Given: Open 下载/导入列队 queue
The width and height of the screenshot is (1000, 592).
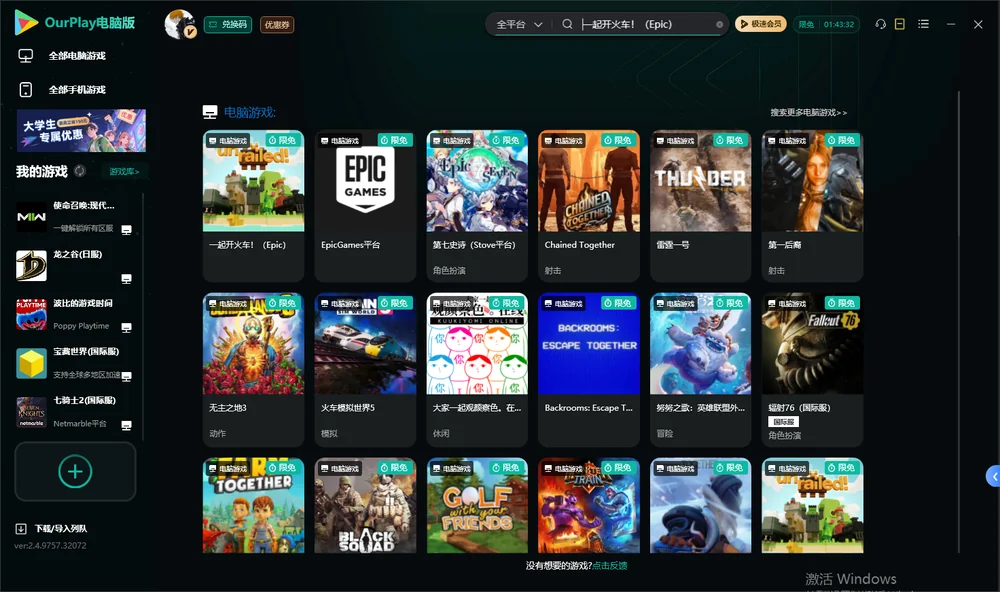Looking at the screenshot, I should pos(61,529).
